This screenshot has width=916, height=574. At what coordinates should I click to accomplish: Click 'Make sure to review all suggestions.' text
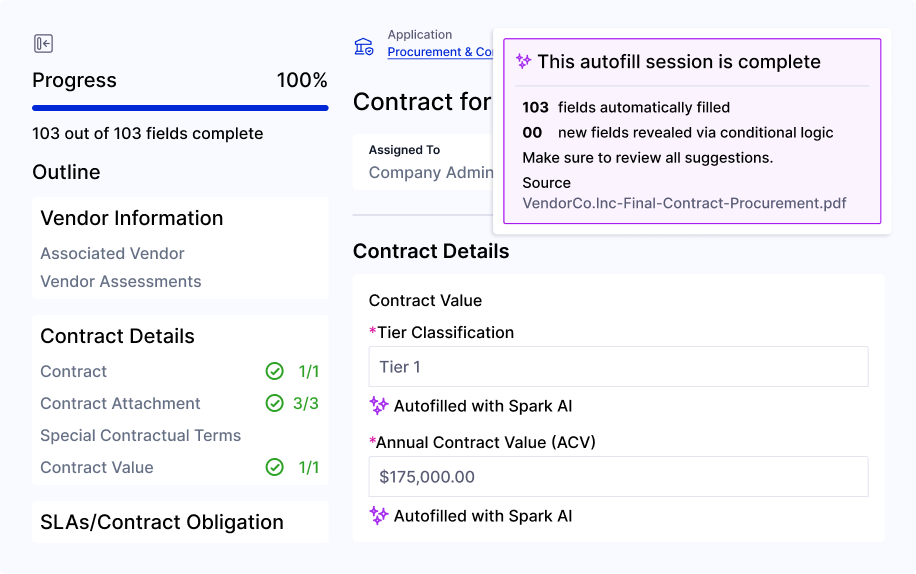(x=647, y=158)
